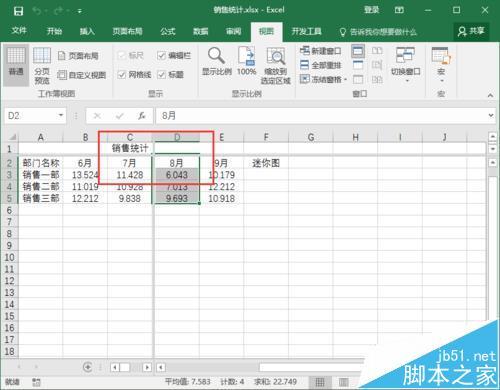Click the insert function fx icon
500x390 pixels.
pyautogui.click(x=142, y=116)
